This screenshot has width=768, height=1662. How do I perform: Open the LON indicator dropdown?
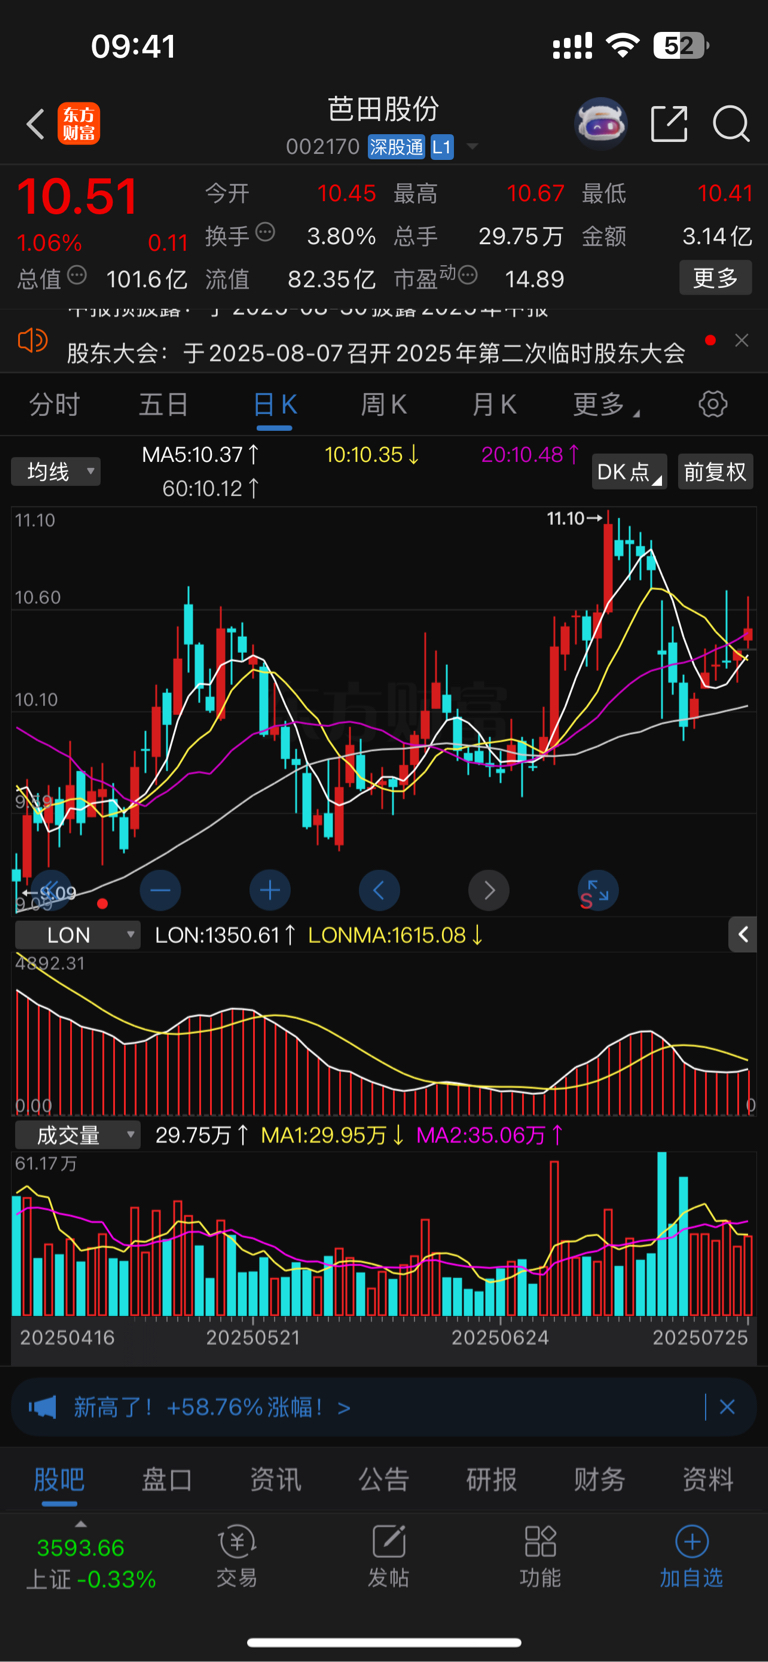pos(77,935)
